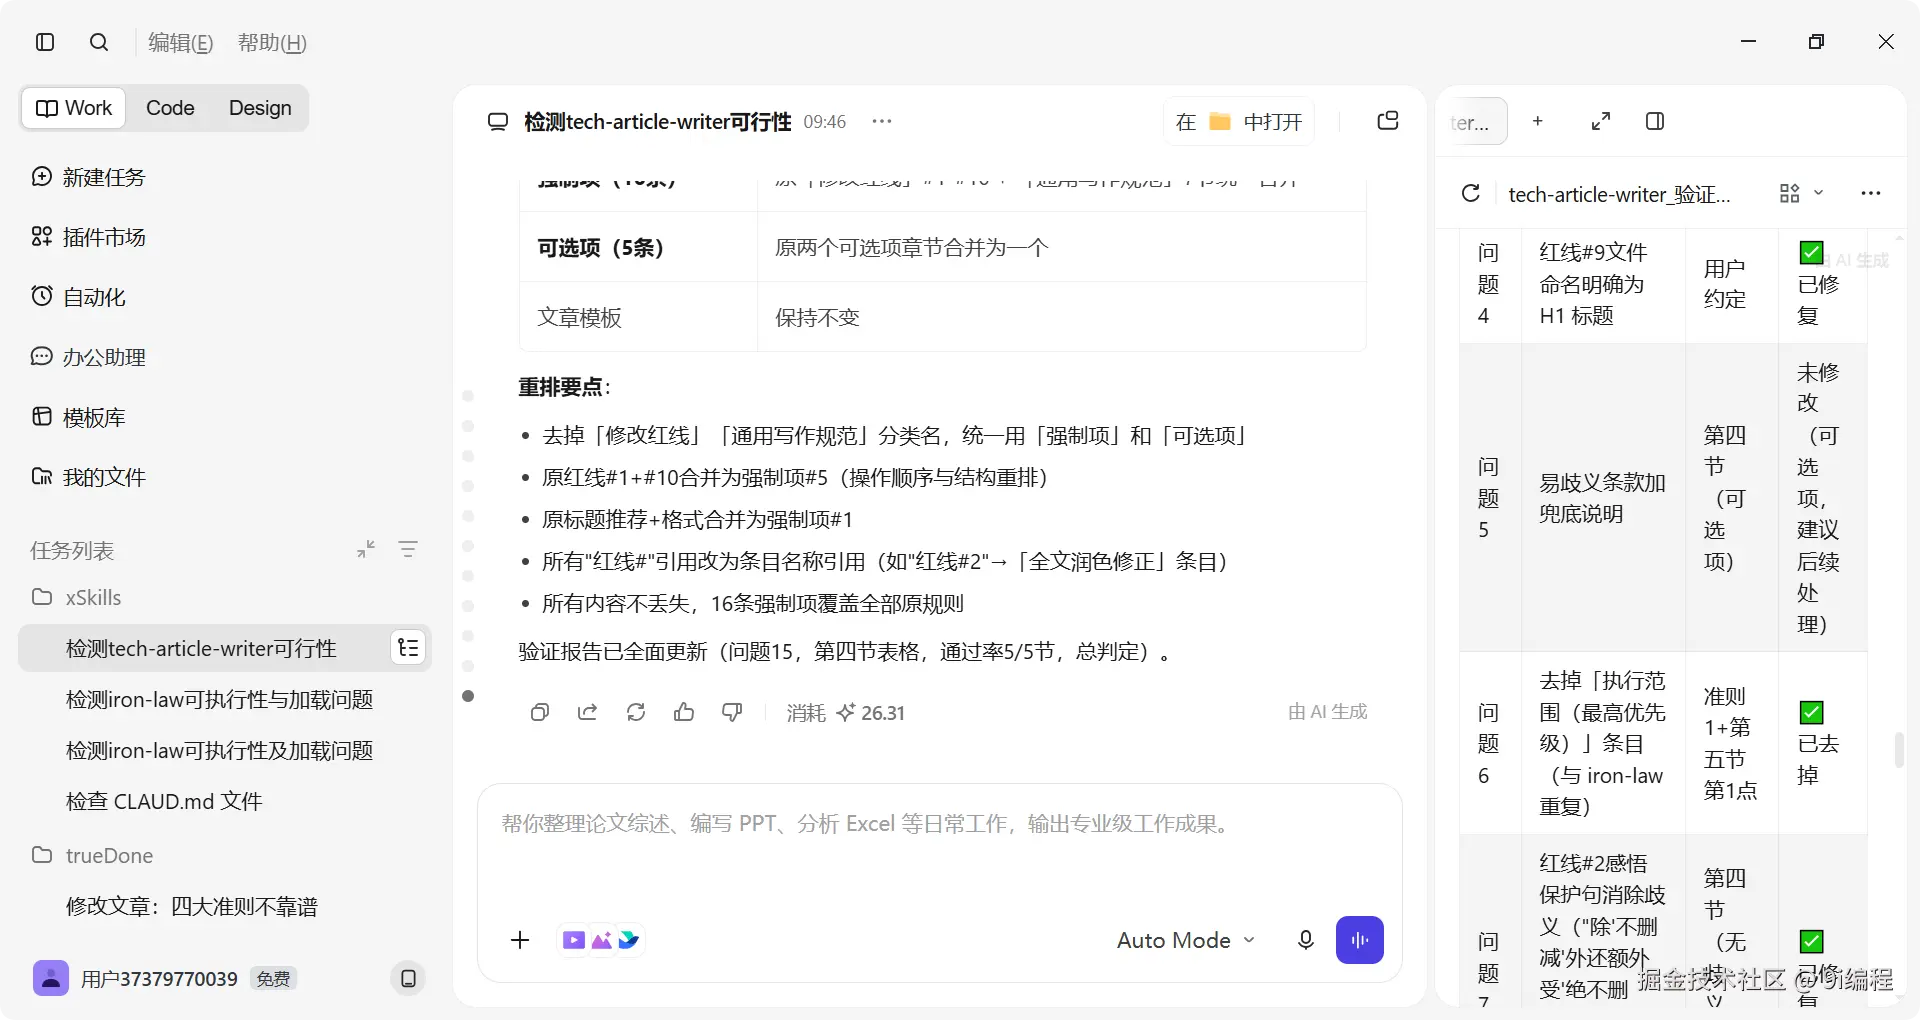Open preview document more-options ellipsis

(1871, 193)
